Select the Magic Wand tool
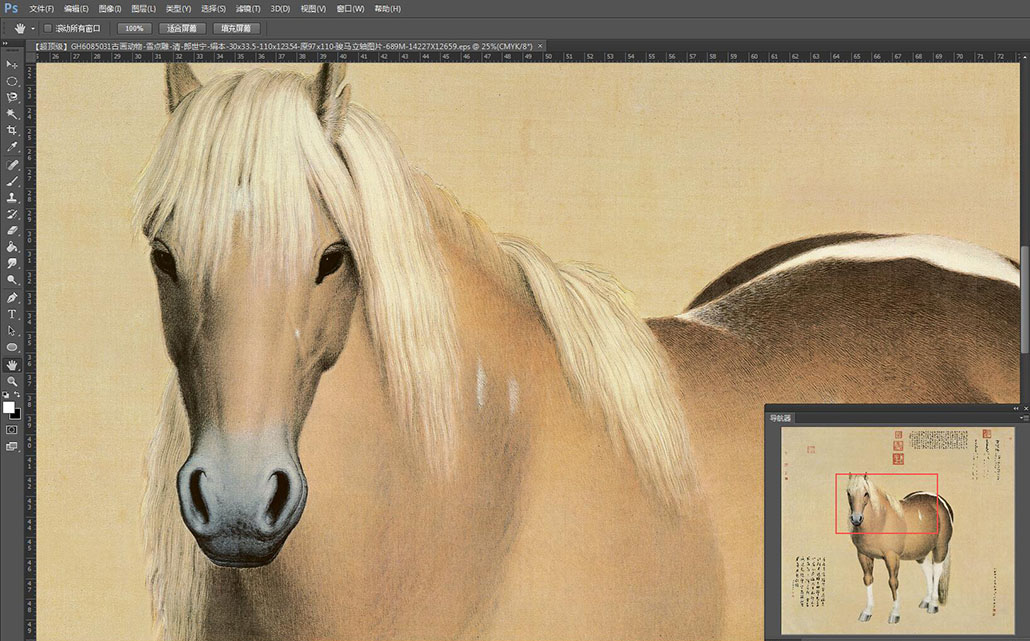This screenshot has height=641, width=1030. pyautogui.click(x=12, y=114)
